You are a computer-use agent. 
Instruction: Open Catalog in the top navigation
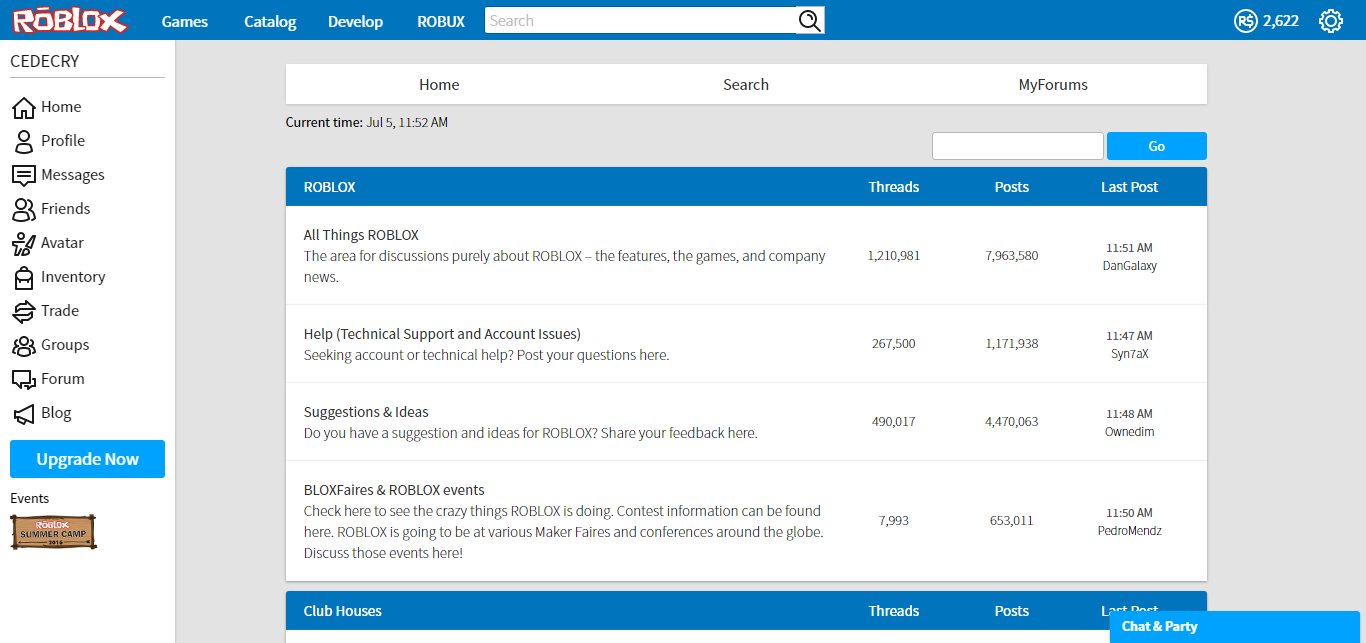tap(270, 21)
